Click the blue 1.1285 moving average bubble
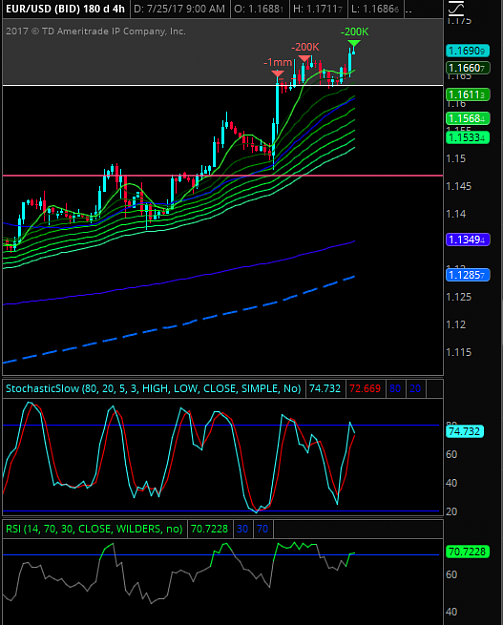The height and width of the screenshot is (625, 503). 468,275
